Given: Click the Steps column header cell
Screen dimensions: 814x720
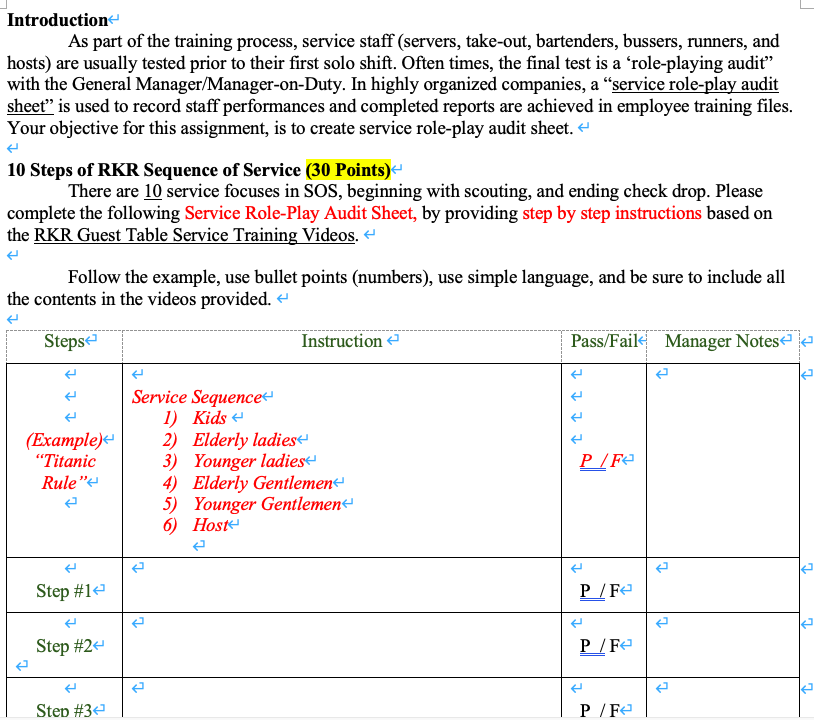Looking at the screenshot, I should tap(63, 341).
